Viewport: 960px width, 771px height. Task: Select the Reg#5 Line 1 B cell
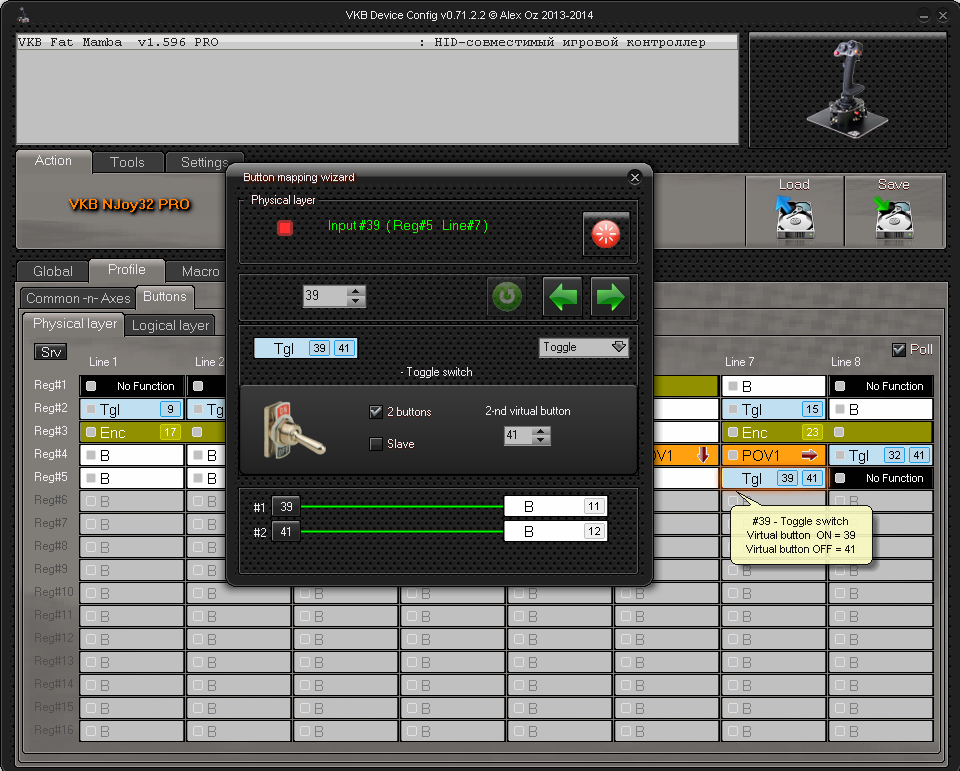point(132,478)
